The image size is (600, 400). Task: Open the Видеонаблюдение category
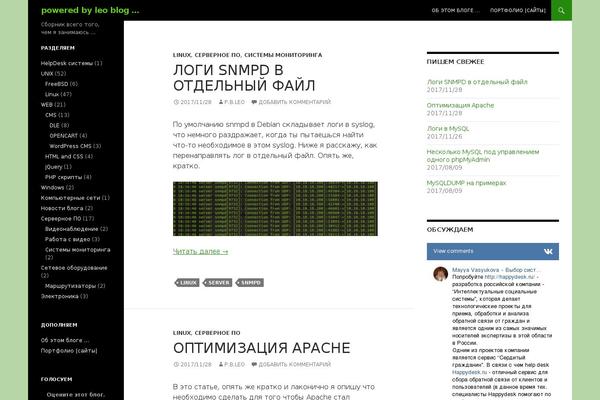tap(72, 229)
